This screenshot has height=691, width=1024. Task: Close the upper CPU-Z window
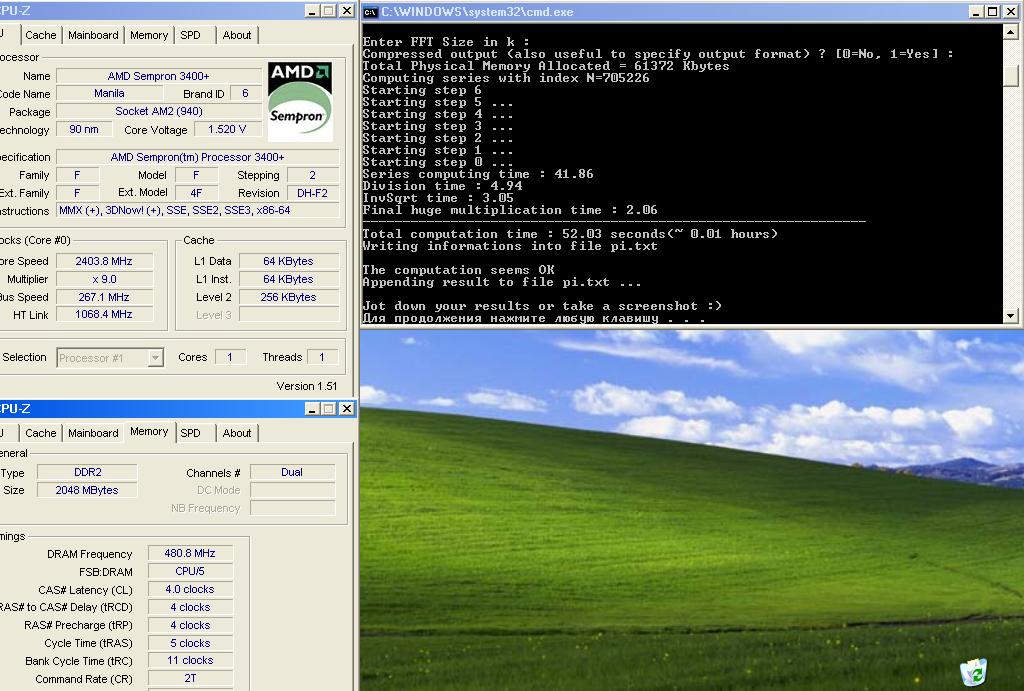(347, 10)
